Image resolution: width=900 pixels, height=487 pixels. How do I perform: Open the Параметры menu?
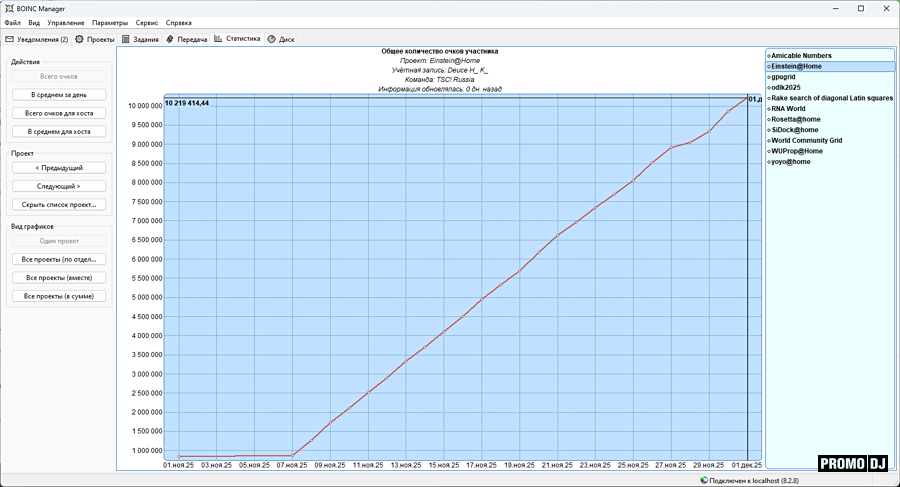pyautogui.click(x=110, y=22)
